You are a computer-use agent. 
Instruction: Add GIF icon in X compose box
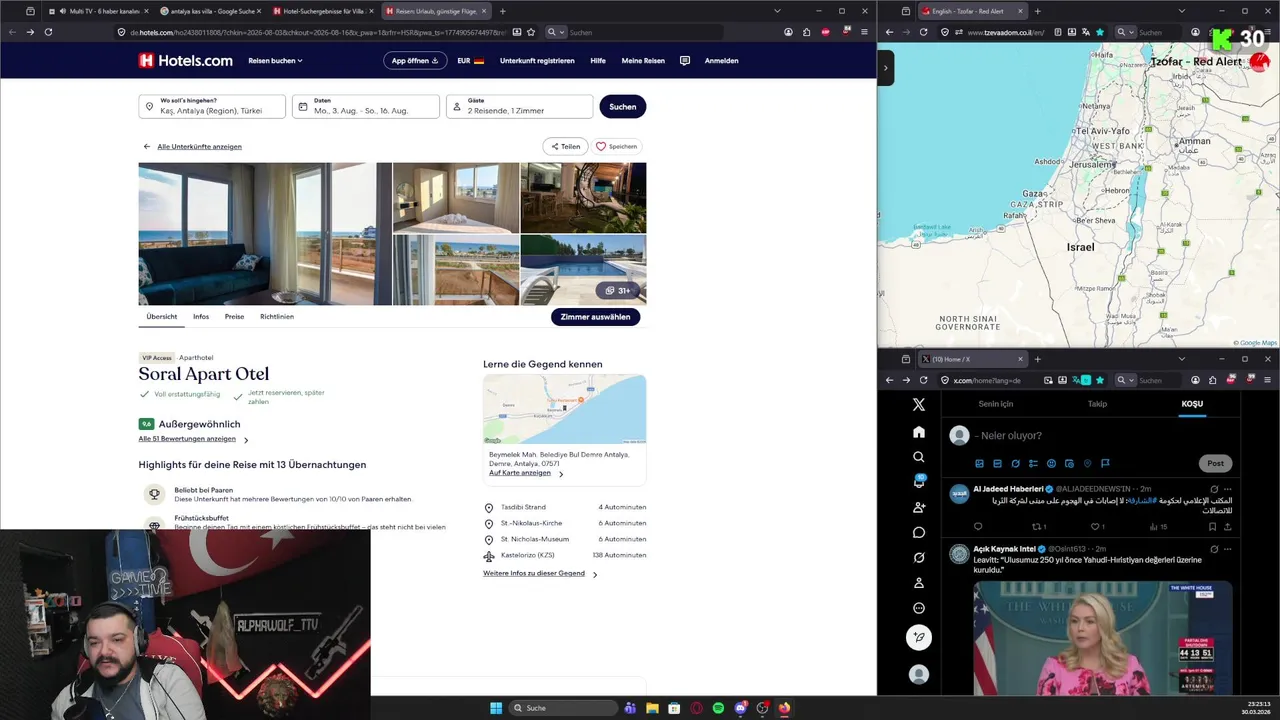998,463
